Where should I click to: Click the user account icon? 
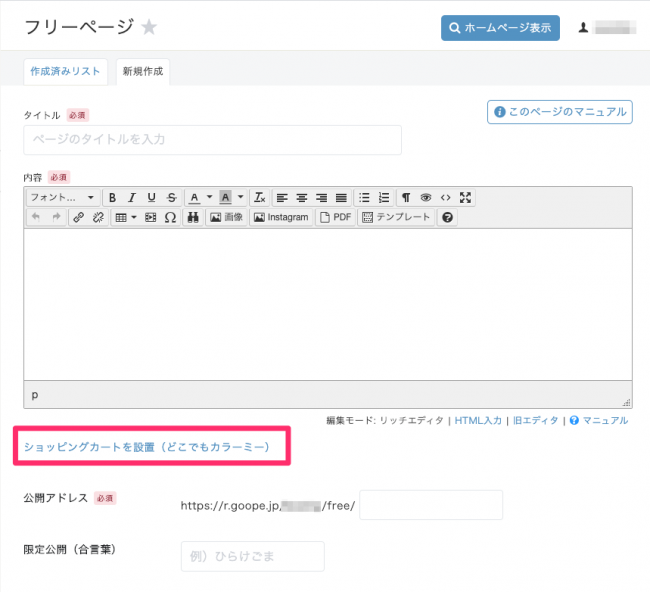584,28
